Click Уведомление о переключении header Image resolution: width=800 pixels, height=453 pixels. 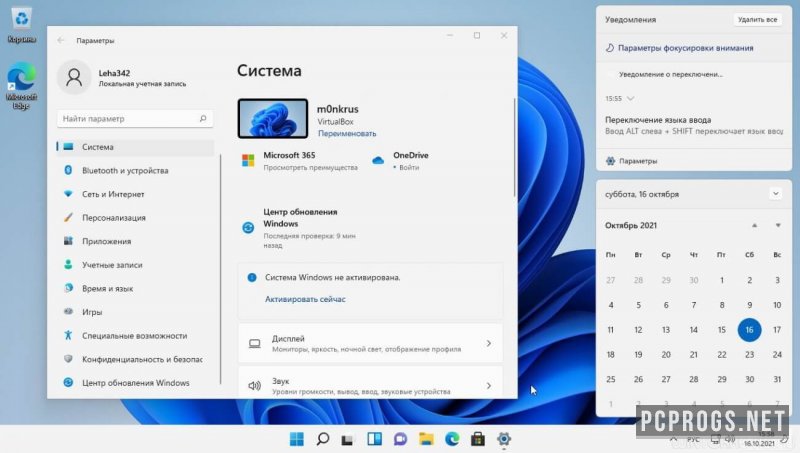pyautogui.click(x=671, y=74)
